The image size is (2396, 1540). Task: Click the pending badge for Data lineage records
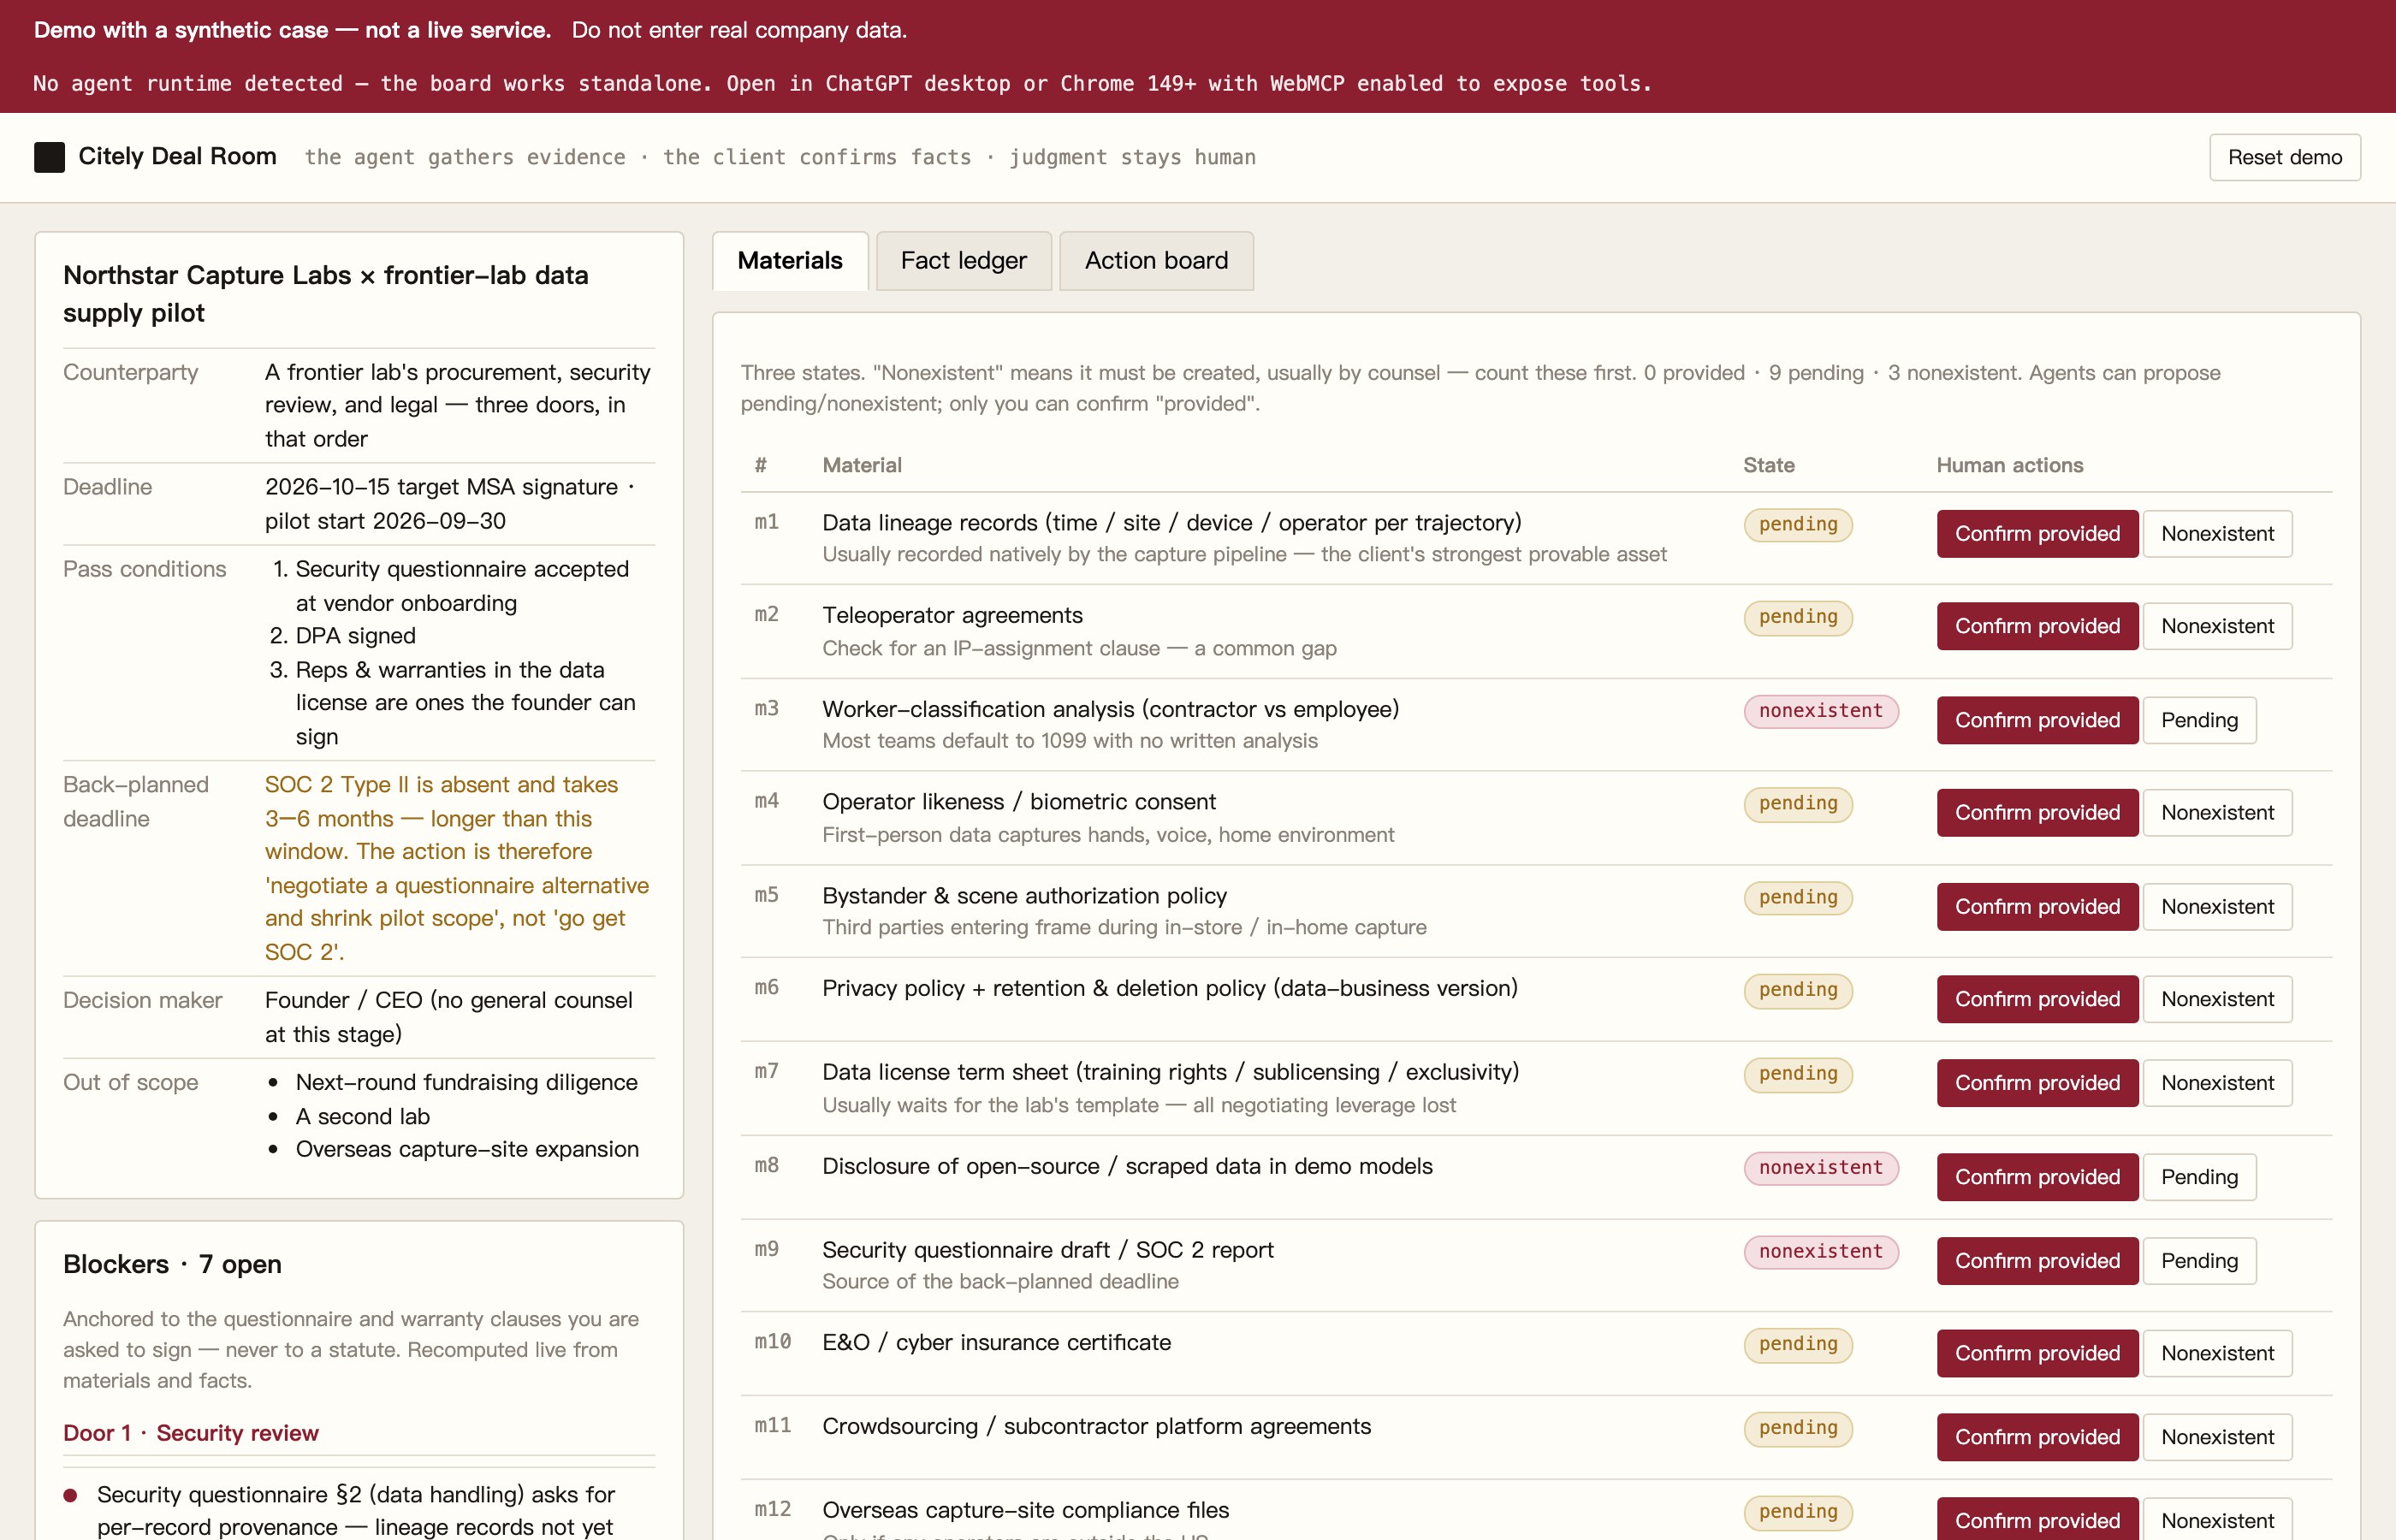click(1798, 525)
